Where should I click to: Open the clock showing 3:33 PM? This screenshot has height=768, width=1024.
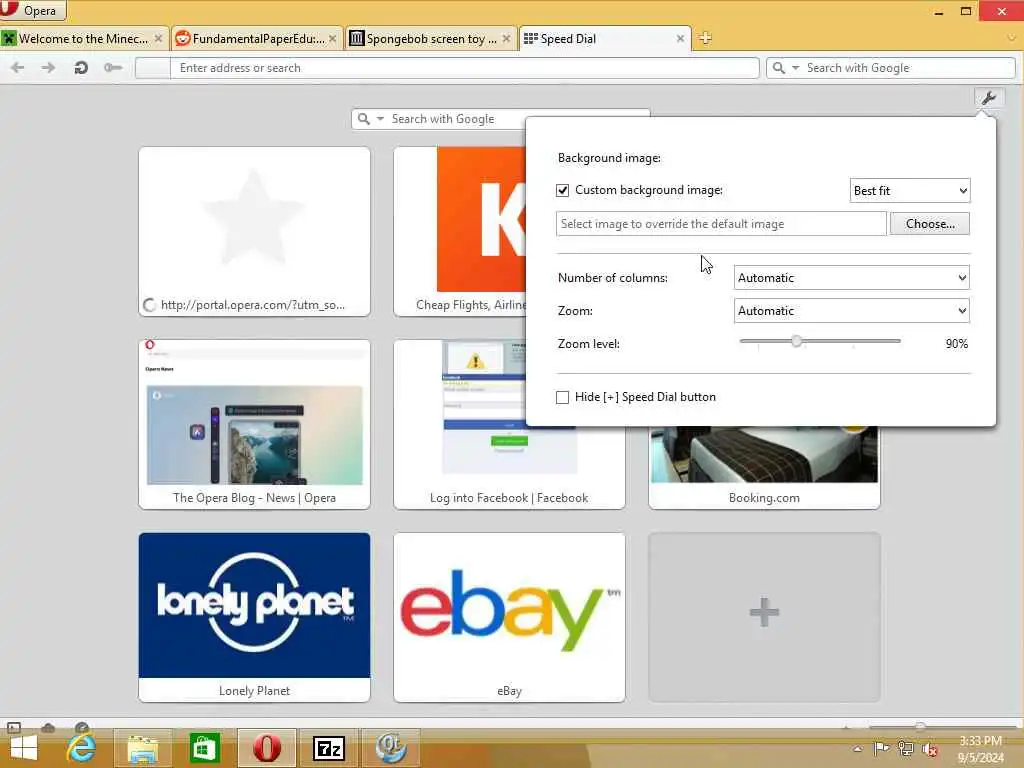(x=981, y=749)
